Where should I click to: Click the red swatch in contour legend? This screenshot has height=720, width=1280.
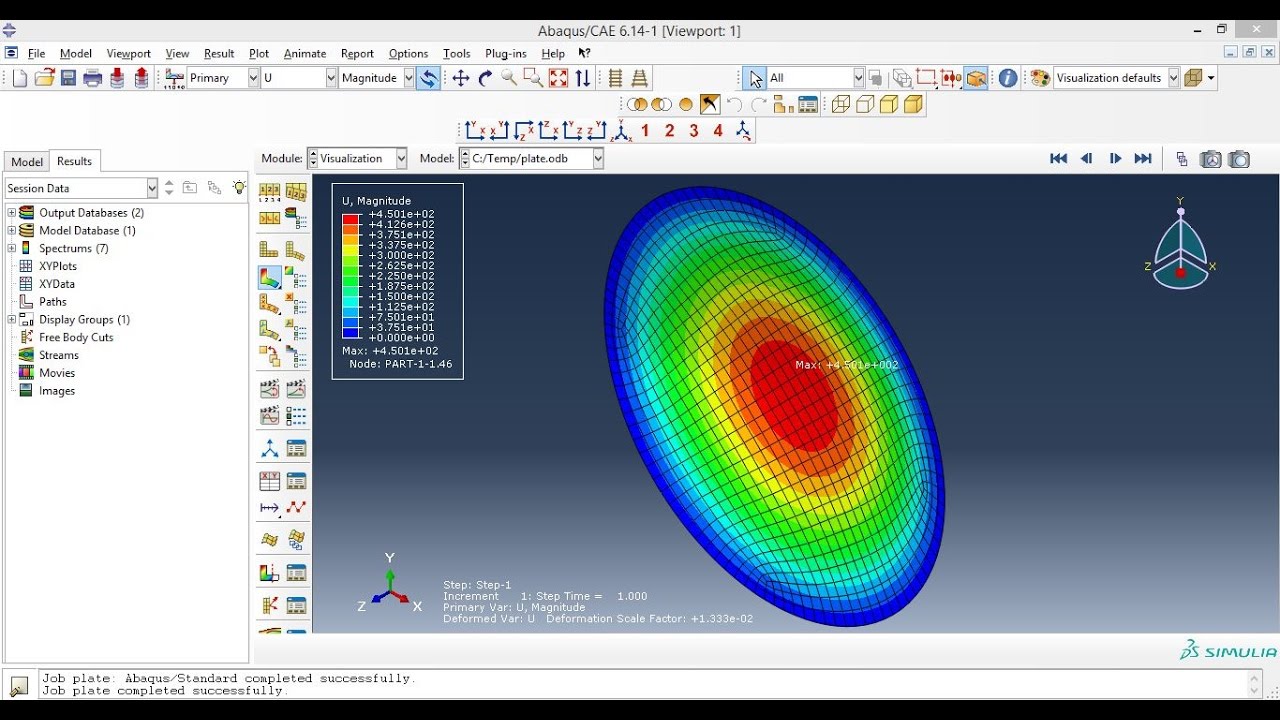click(350, 219)
